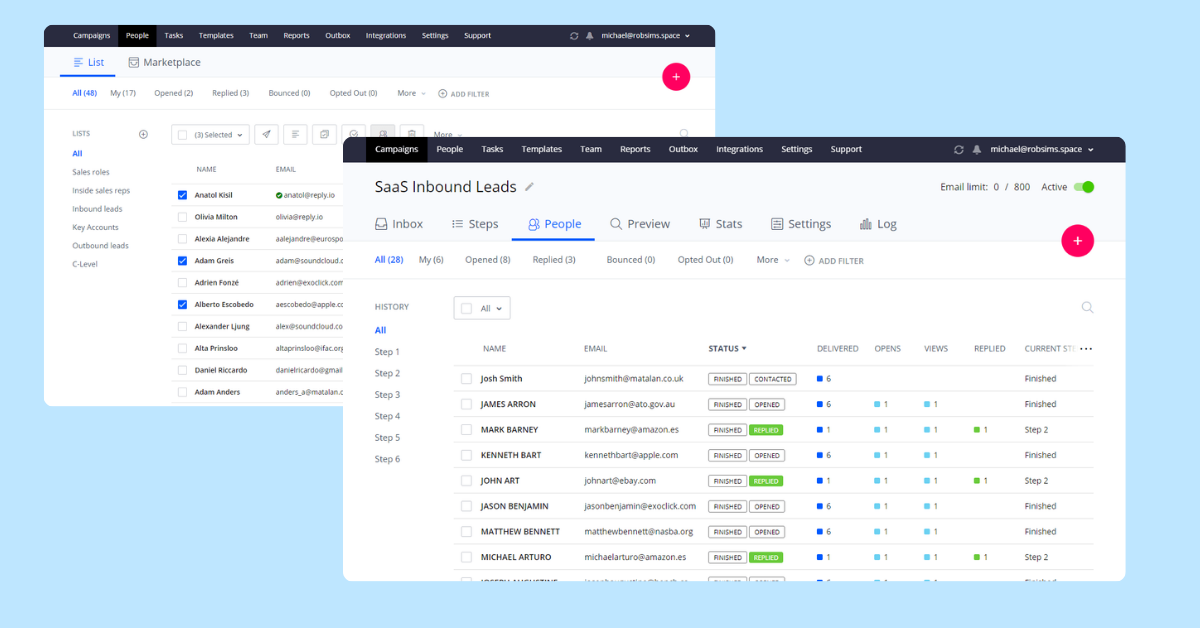Click the search magnifier above the campaign table
Viewport: 1200px width, 628px height.
click(1087, 308)
